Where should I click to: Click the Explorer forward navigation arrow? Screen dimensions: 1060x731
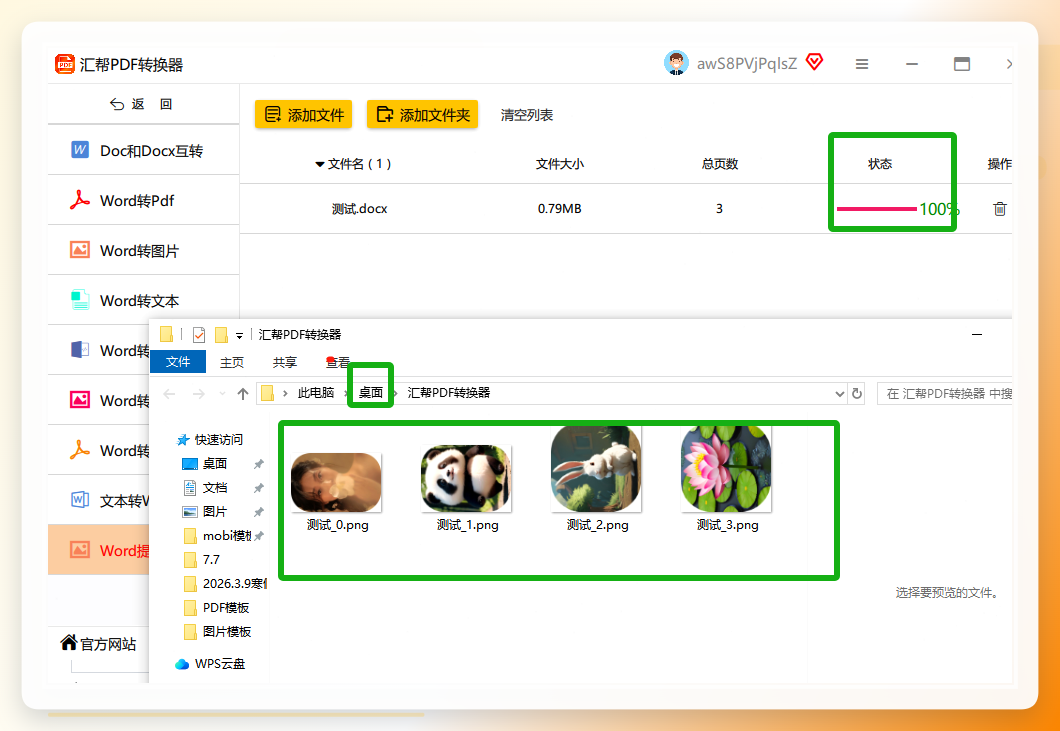(199, 394)
